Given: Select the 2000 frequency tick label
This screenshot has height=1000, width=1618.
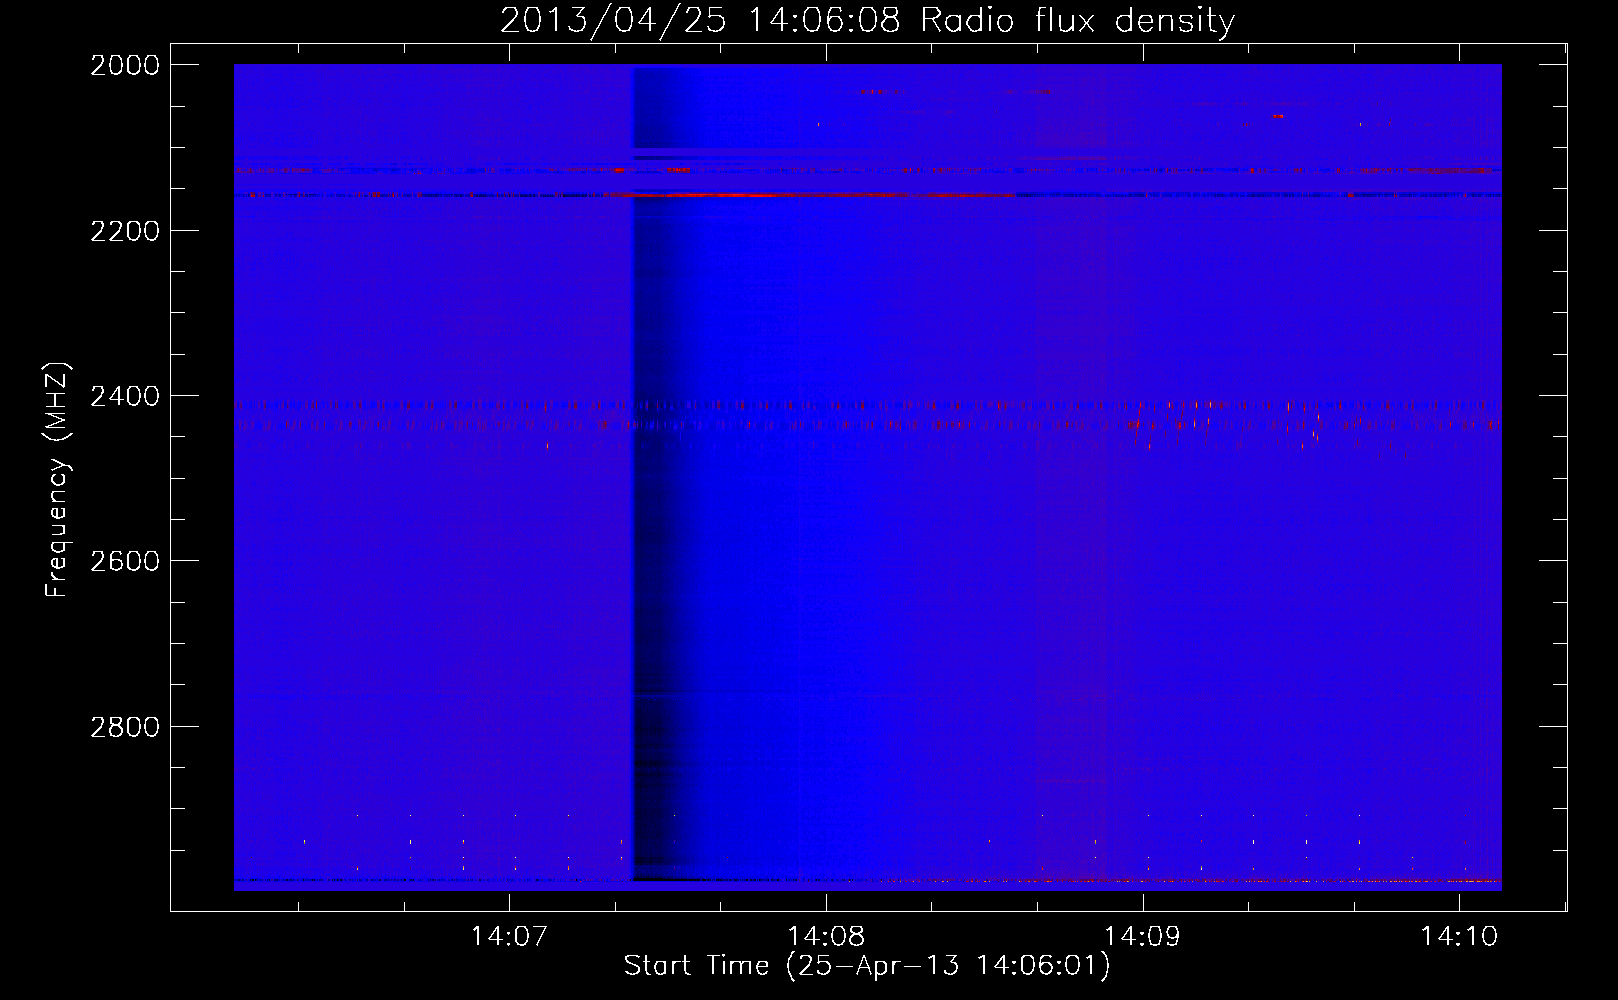Looking at the screenshot, I should pyautogui.click(x=125, y=65).
